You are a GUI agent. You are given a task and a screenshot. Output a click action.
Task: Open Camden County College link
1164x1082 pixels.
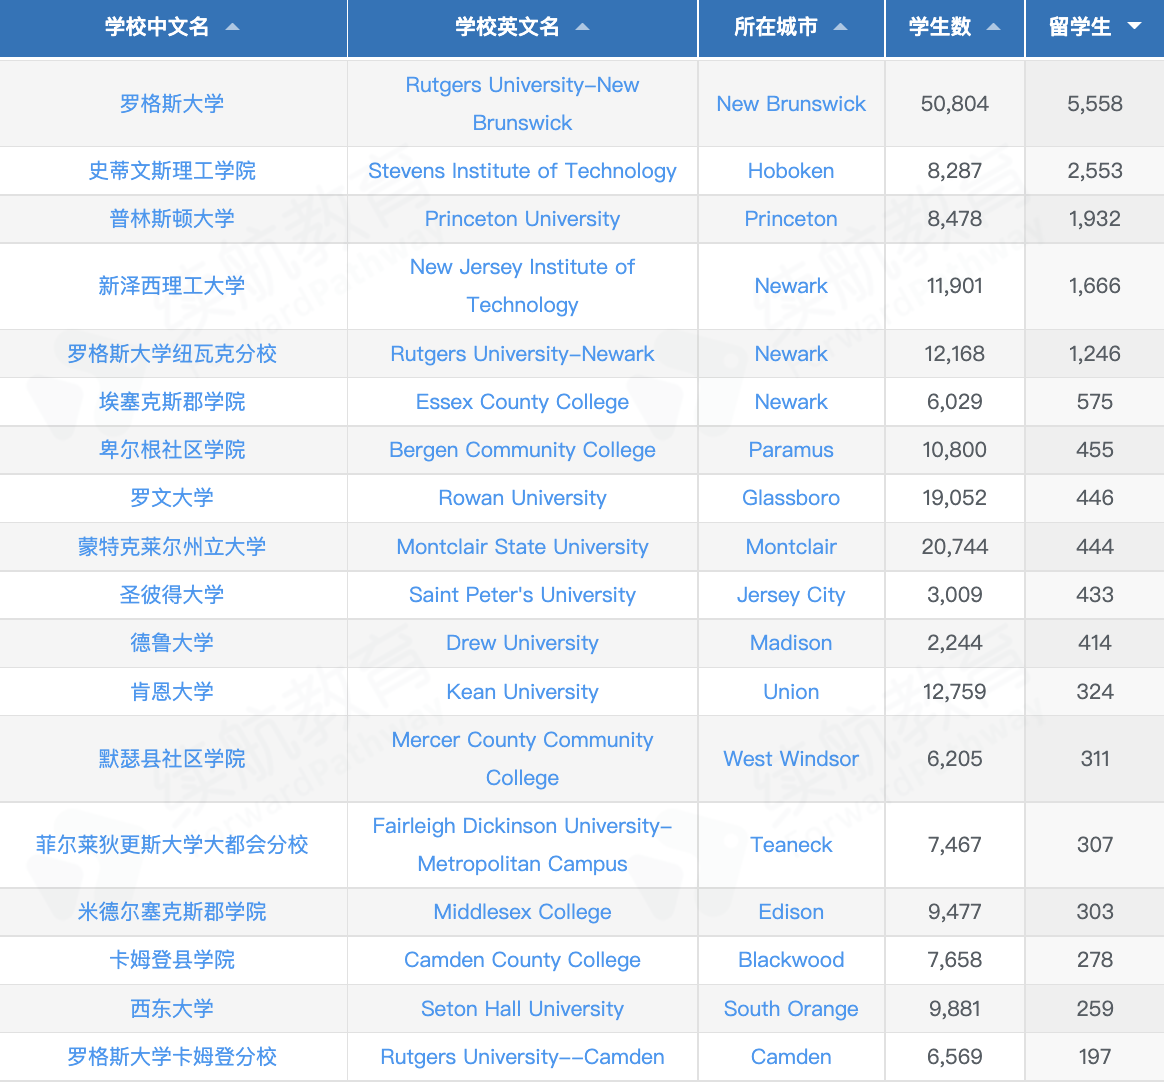[x=522, y=960]
